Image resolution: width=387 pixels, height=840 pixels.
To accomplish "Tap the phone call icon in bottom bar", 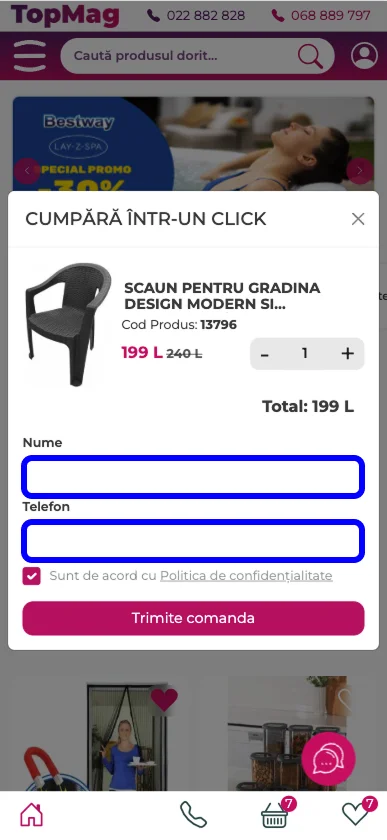I will (194, 815).
